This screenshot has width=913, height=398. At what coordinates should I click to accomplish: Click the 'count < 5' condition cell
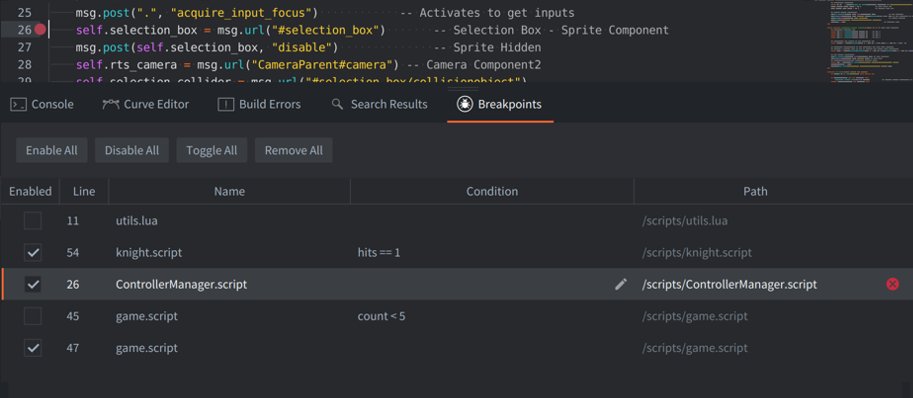click(x=381, y=316)
